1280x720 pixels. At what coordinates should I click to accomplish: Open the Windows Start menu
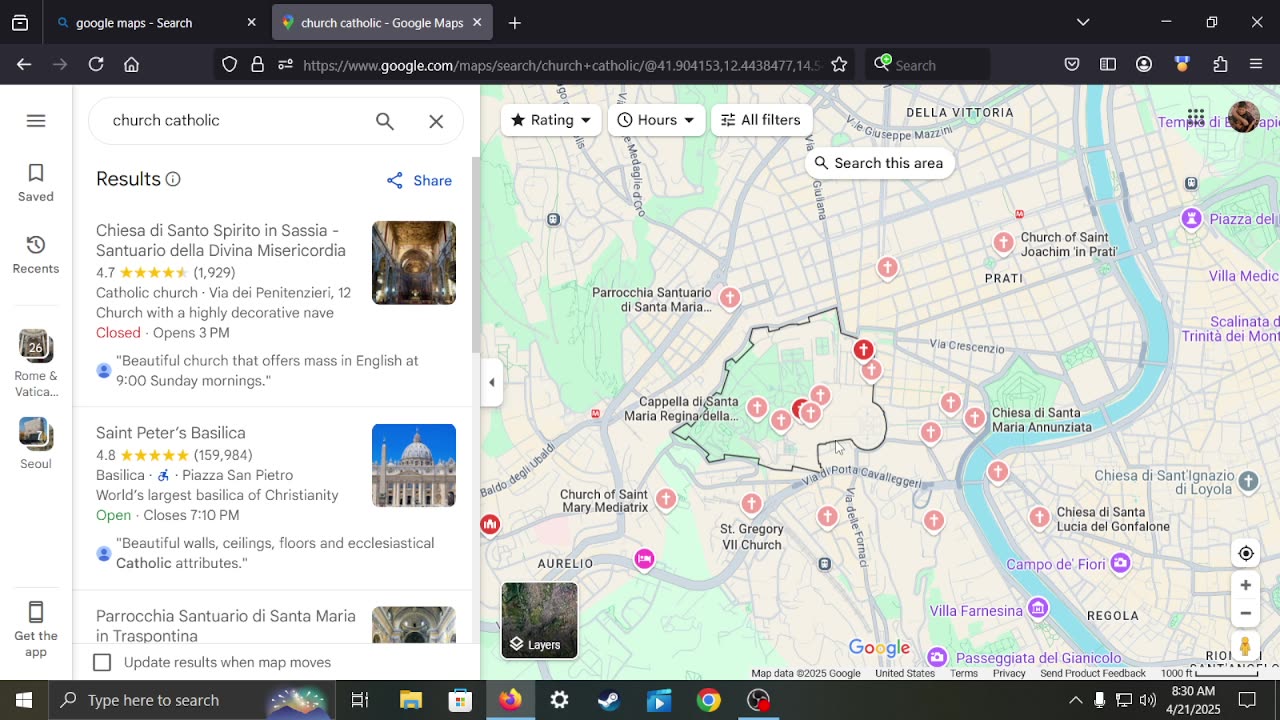point(24,700)
